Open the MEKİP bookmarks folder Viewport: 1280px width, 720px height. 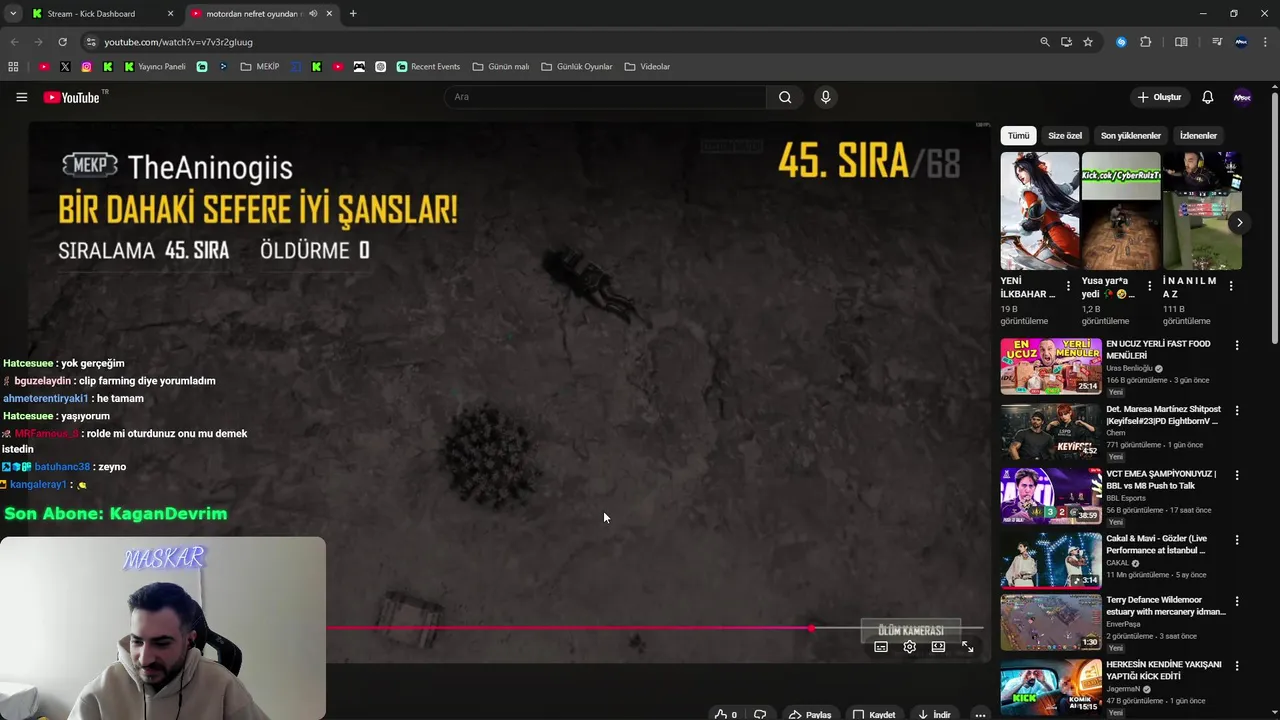pyautogui.click(x=260, y=67)
